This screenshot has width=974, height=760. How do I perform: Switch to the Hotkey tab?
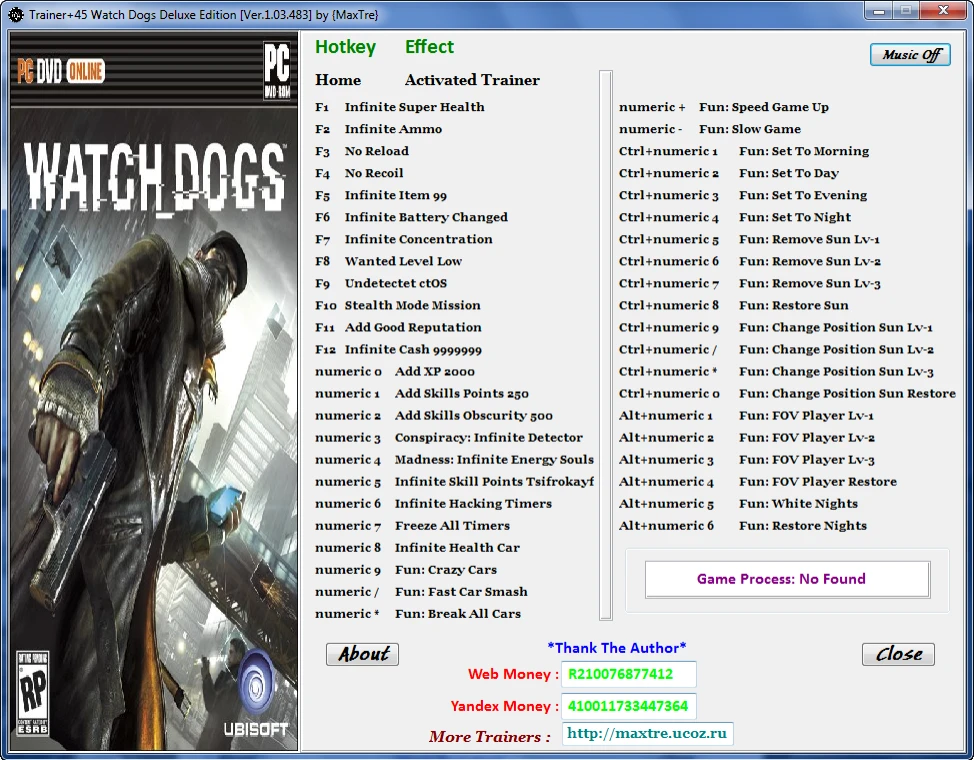pyautogui.click(x=346, y=47)
